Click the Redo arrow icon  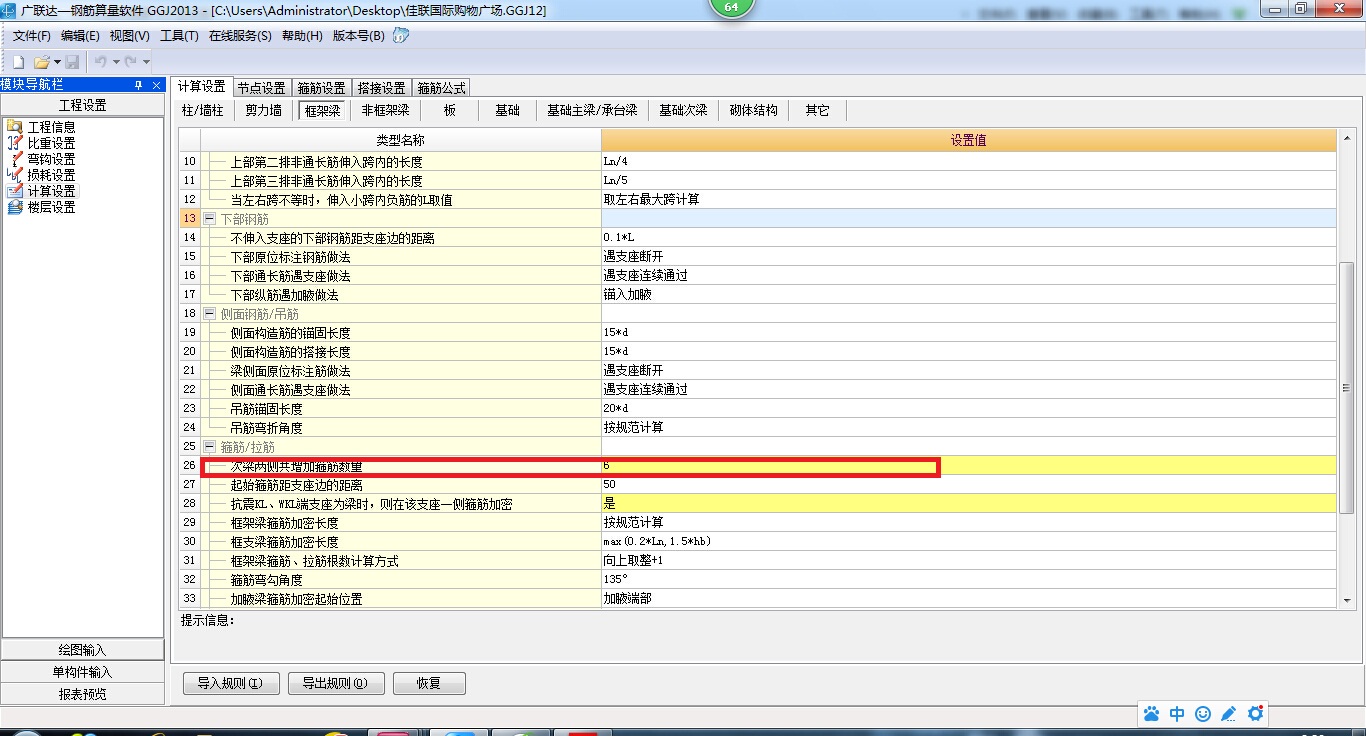click(130, 62)
